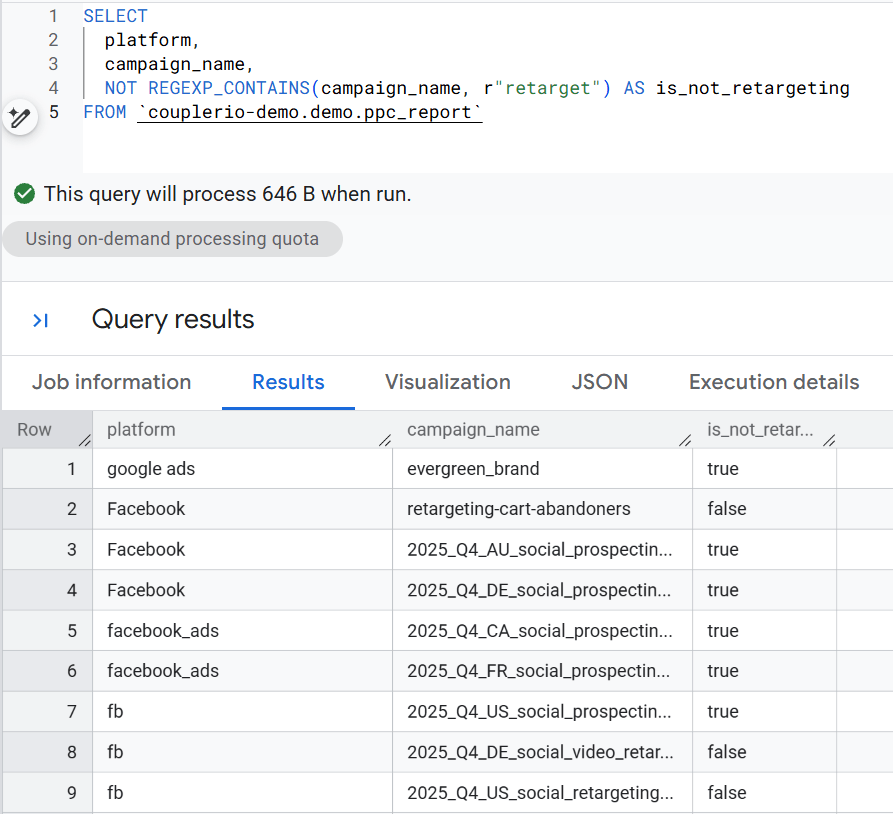Select the "google ads" platform cell
The image size is (893, 814).
point(242,469)
